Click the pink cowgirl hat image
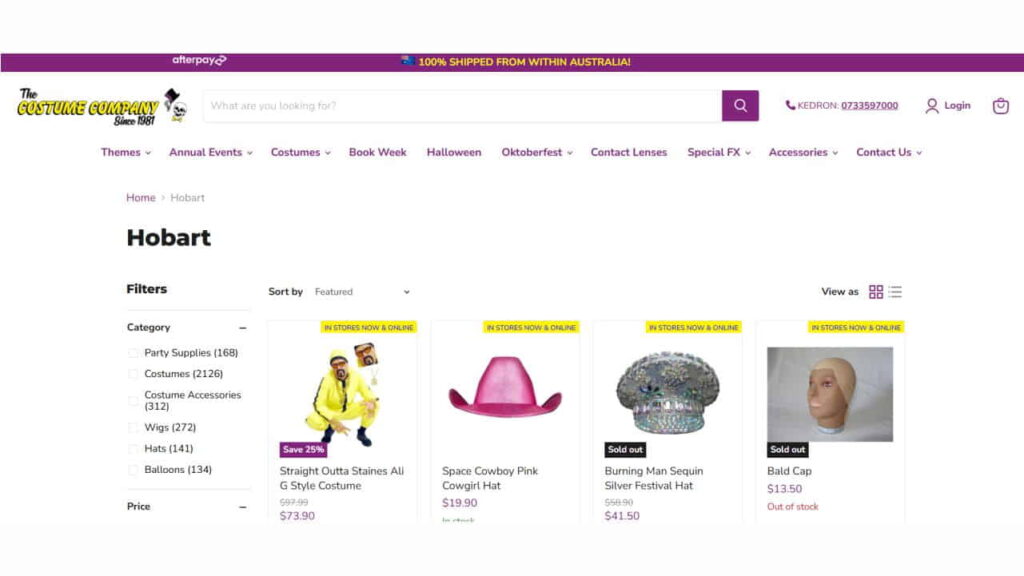This screenshot has width=1024, height=576. (505, 387)
